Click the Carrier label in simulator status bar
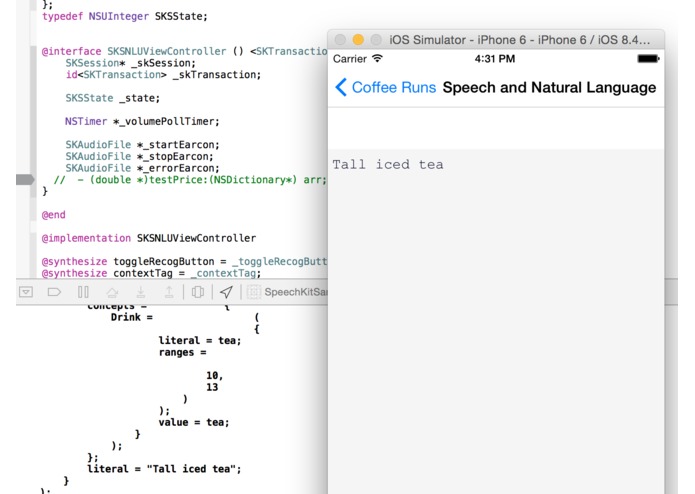Screen dimensions: 695x494 click(x=350, y=58)
